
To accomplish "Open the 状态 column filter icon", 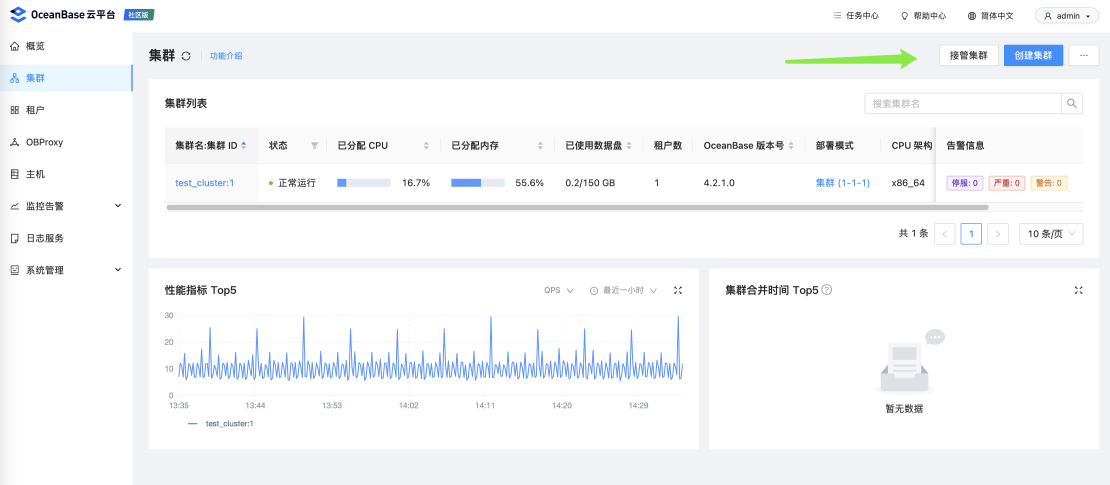I will [x=314, y=146].
